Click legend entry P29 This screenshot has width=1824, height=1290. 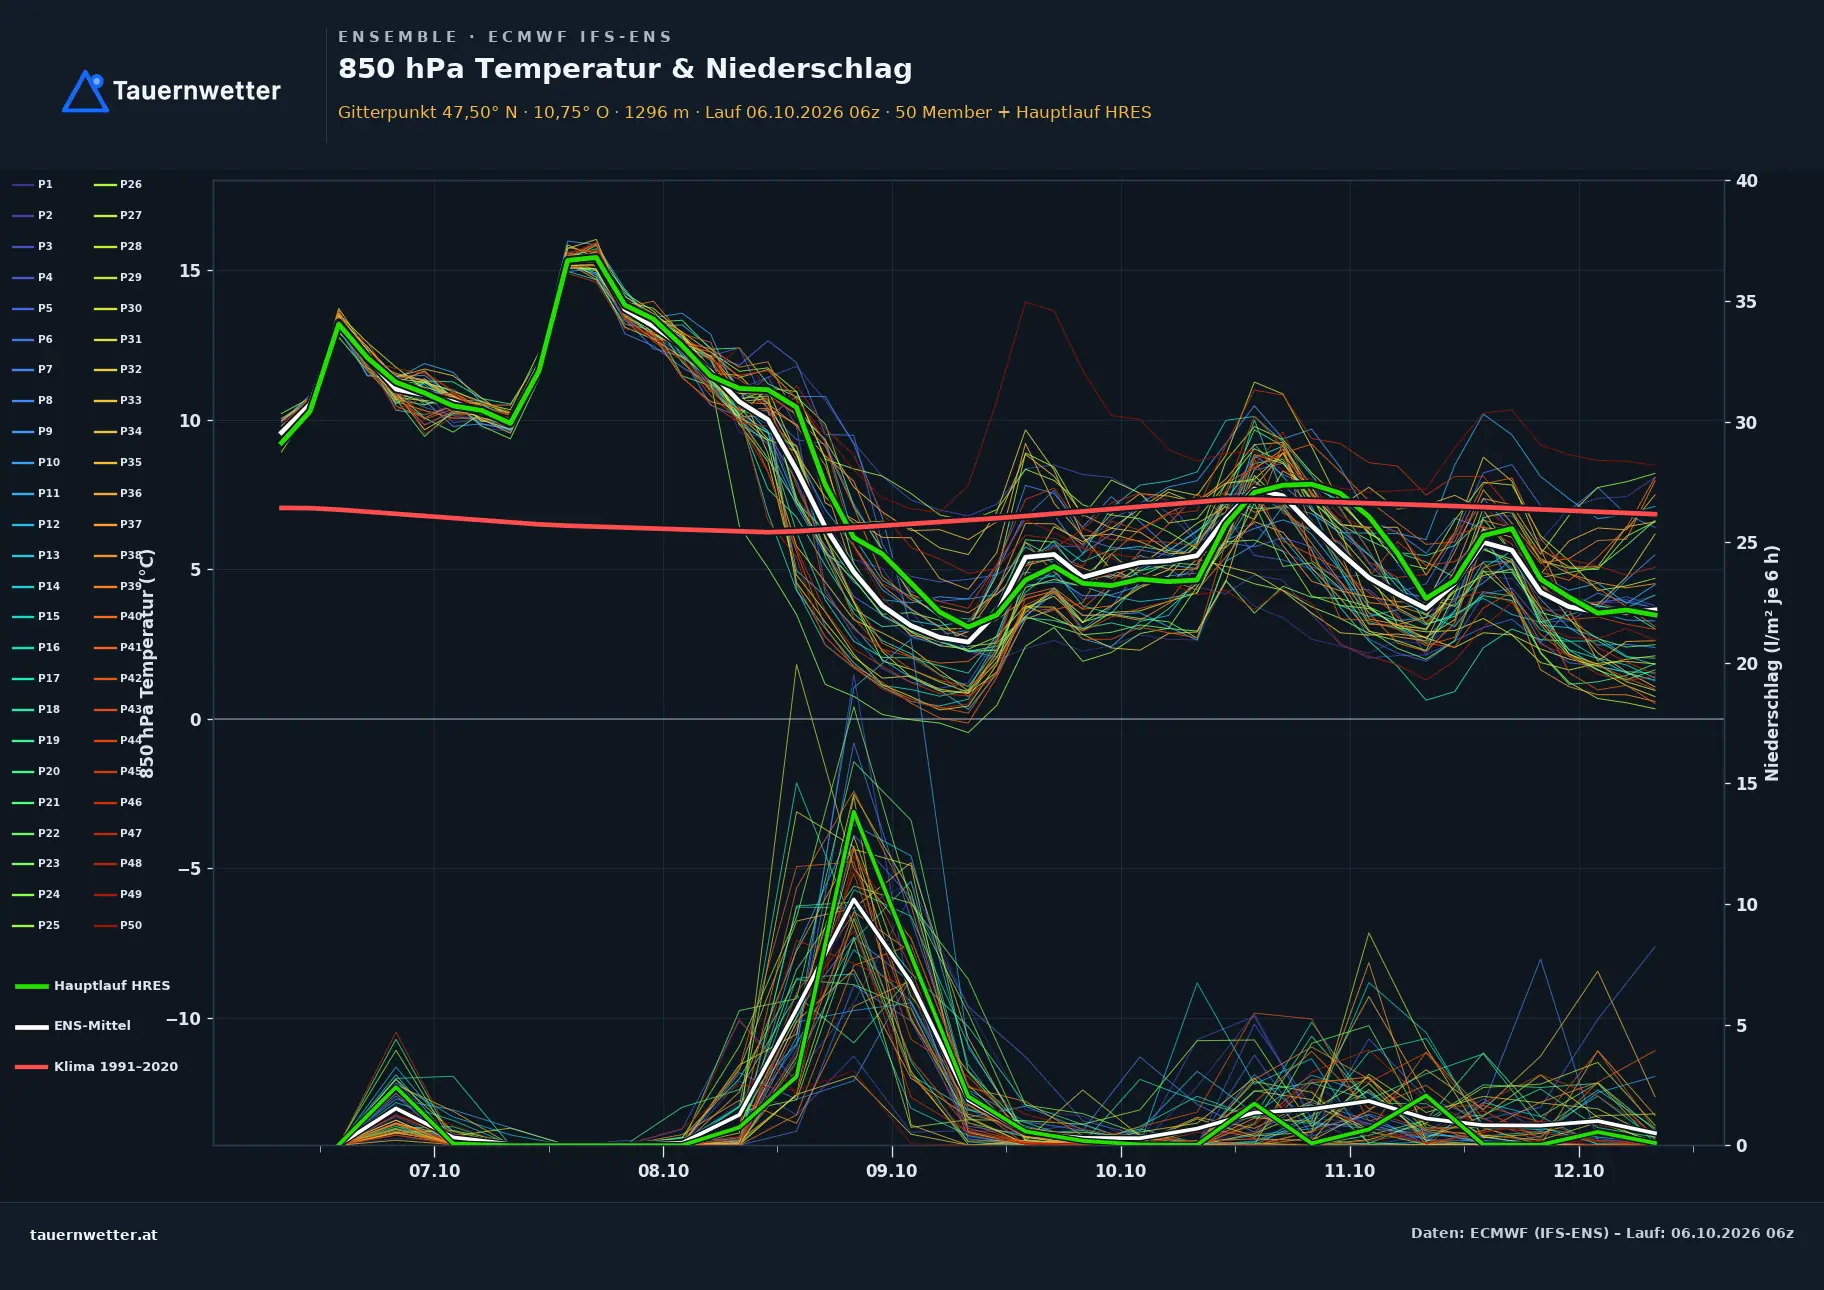pyautogui.click(x=118, y=278)
